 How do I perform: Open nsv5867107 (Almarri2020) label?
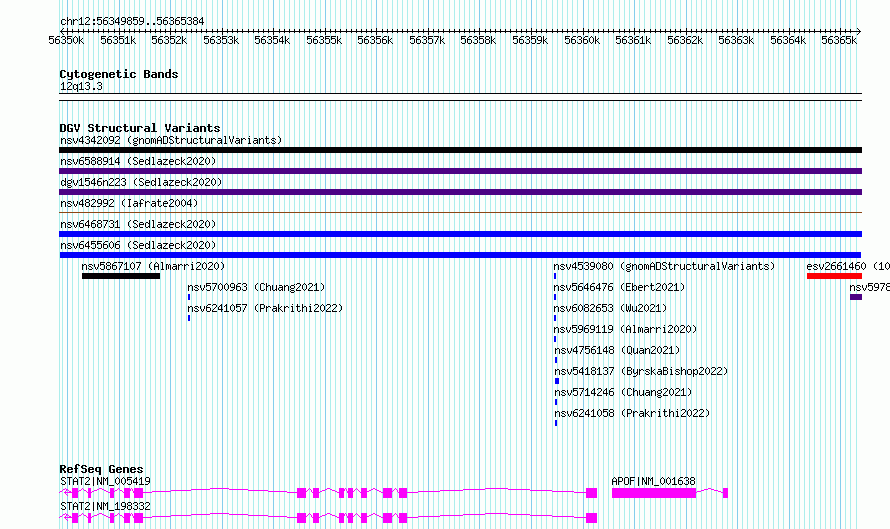point(153,266)
